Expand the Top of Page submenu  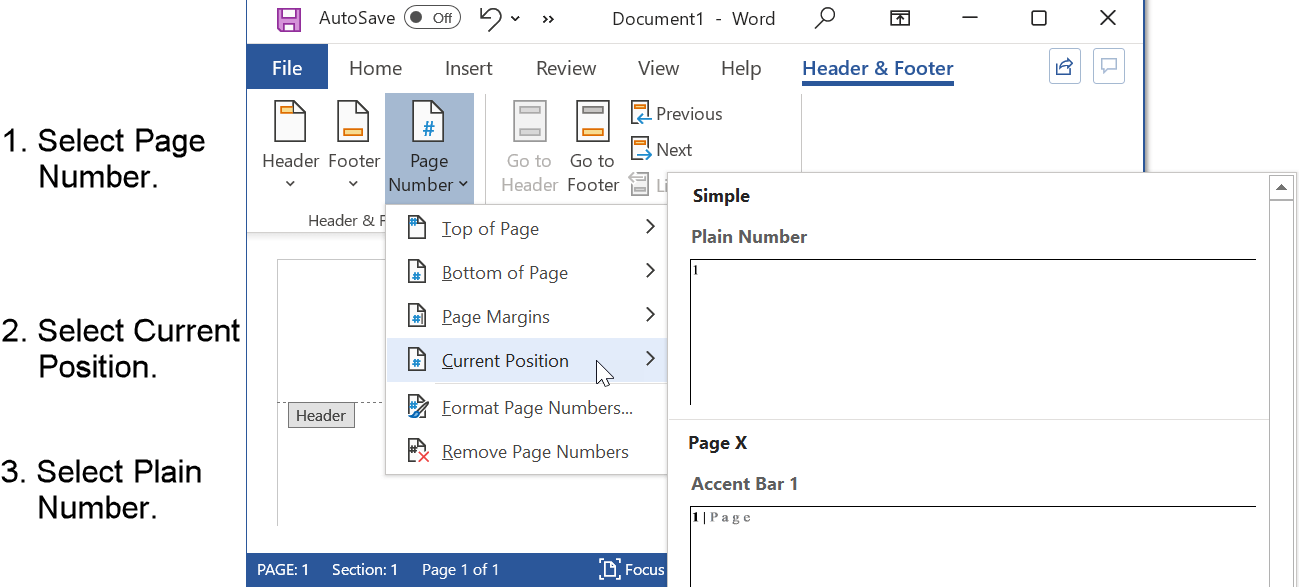(x=489, y=228)
